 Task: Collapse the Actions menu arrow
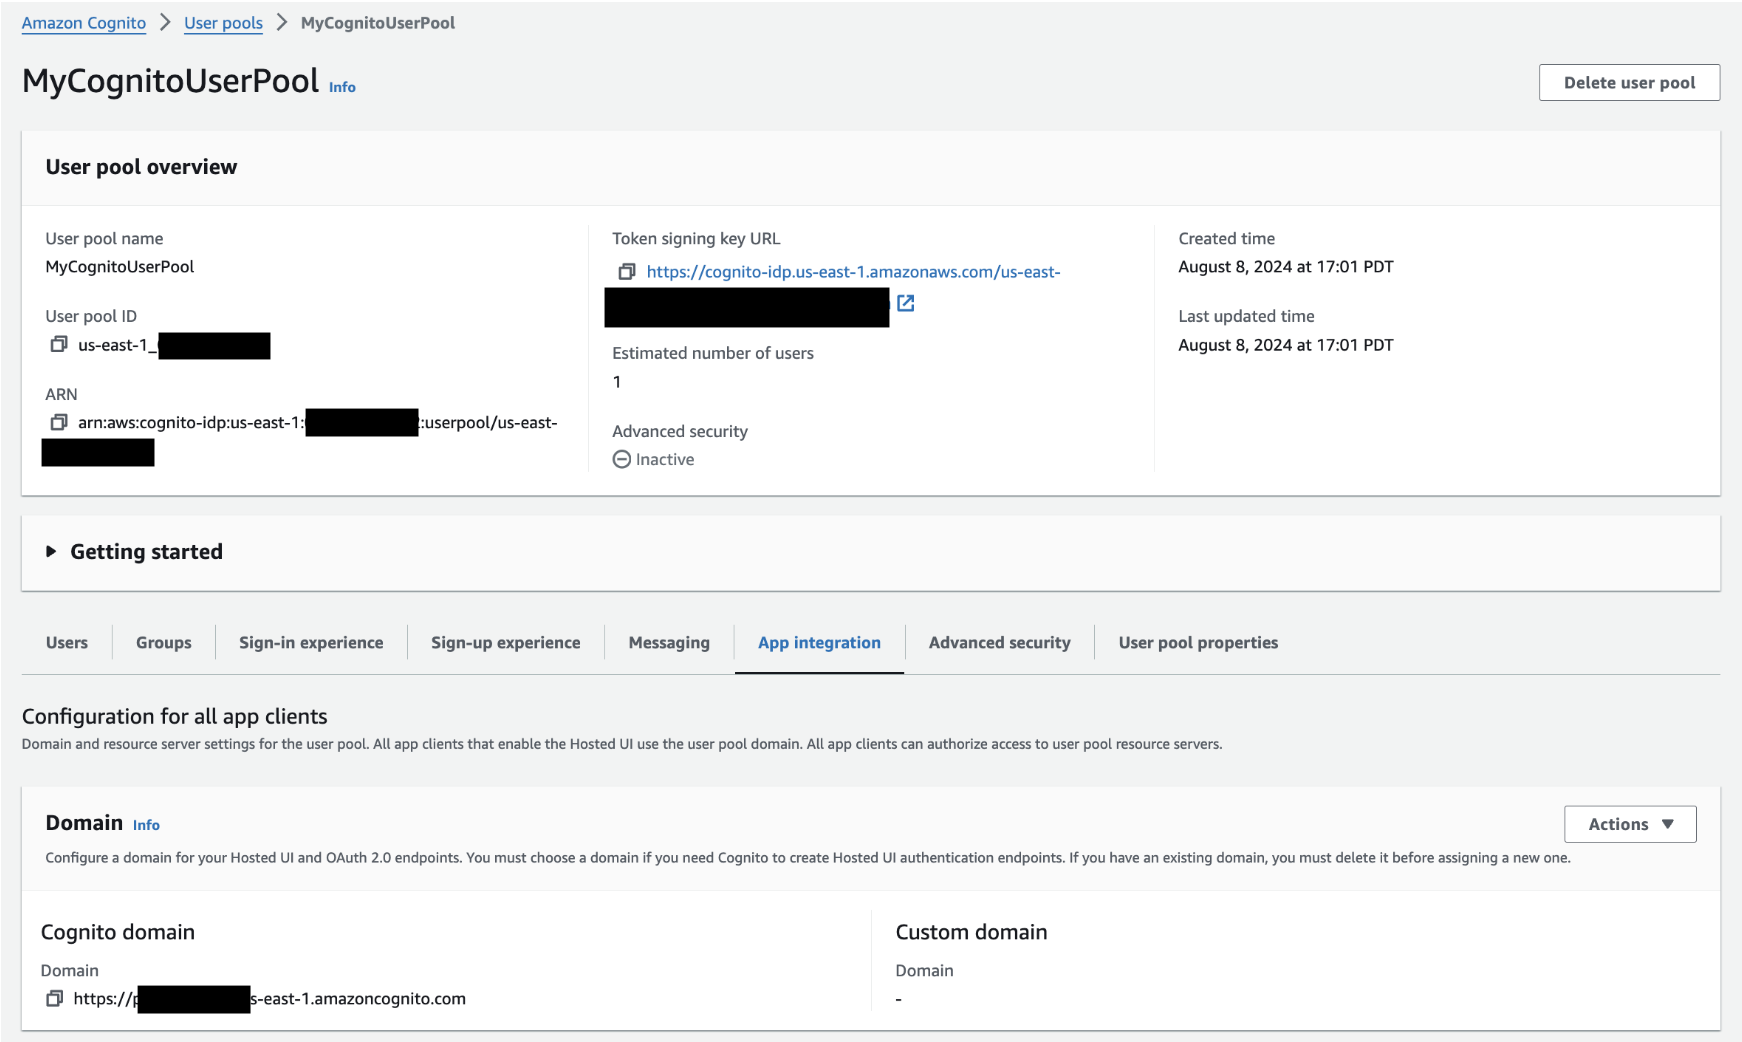pyautogui.click(x=1668, y=824)
